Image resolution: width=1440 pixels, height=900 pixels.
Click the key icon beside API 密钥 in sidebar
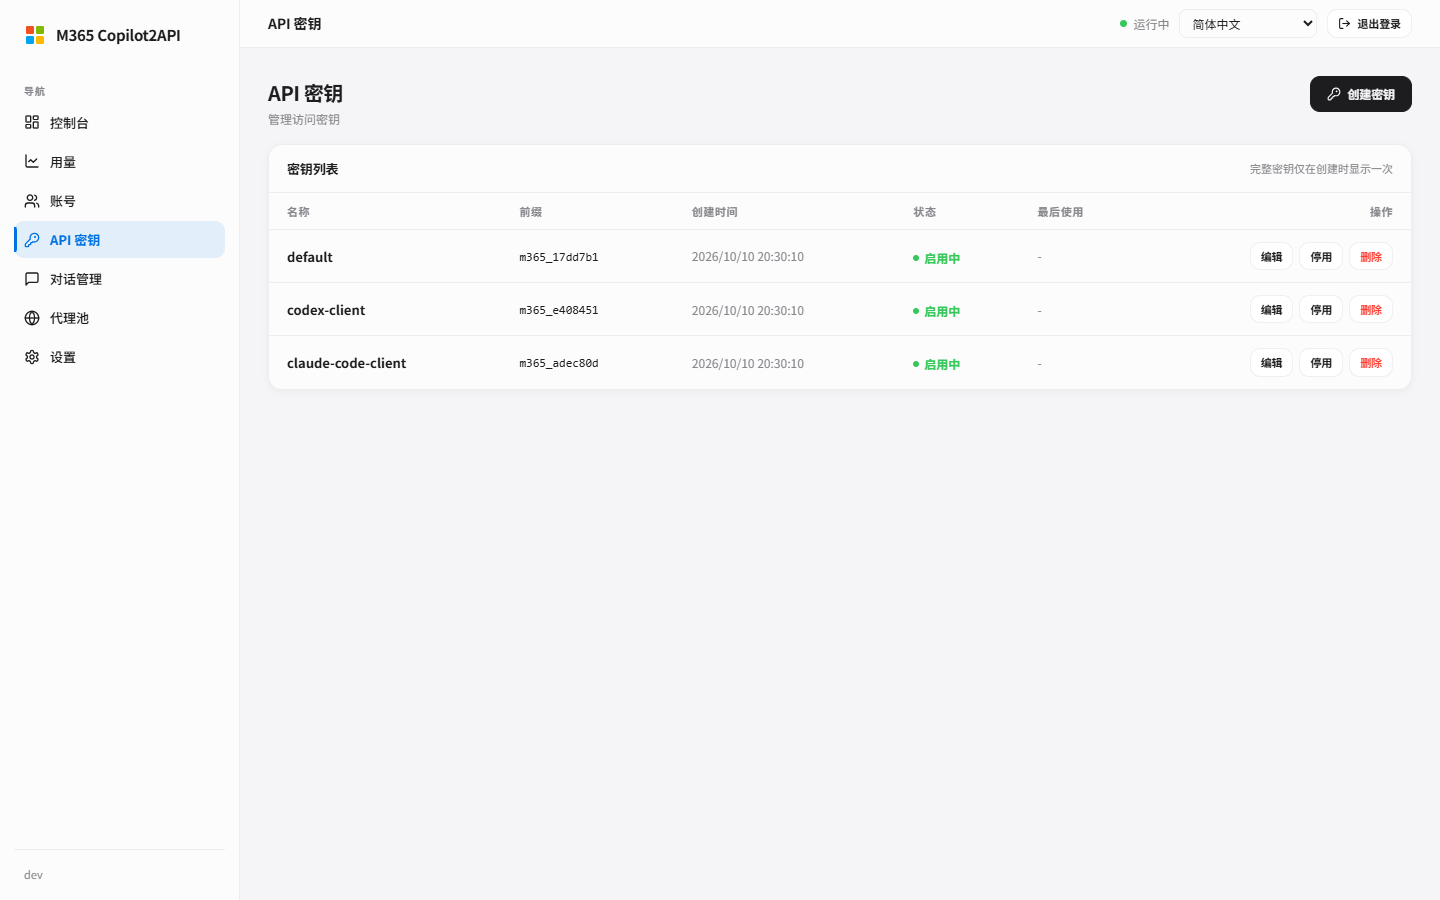32,240
